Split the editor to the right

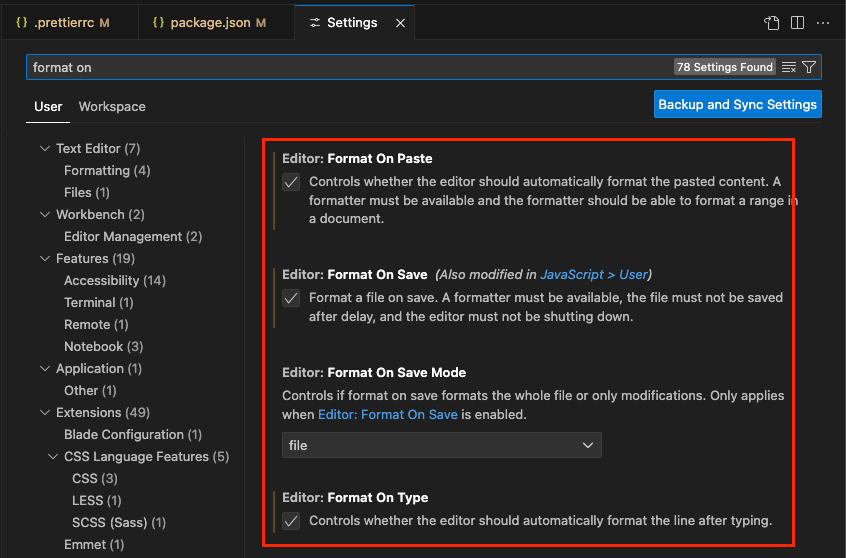coord(797,22)
